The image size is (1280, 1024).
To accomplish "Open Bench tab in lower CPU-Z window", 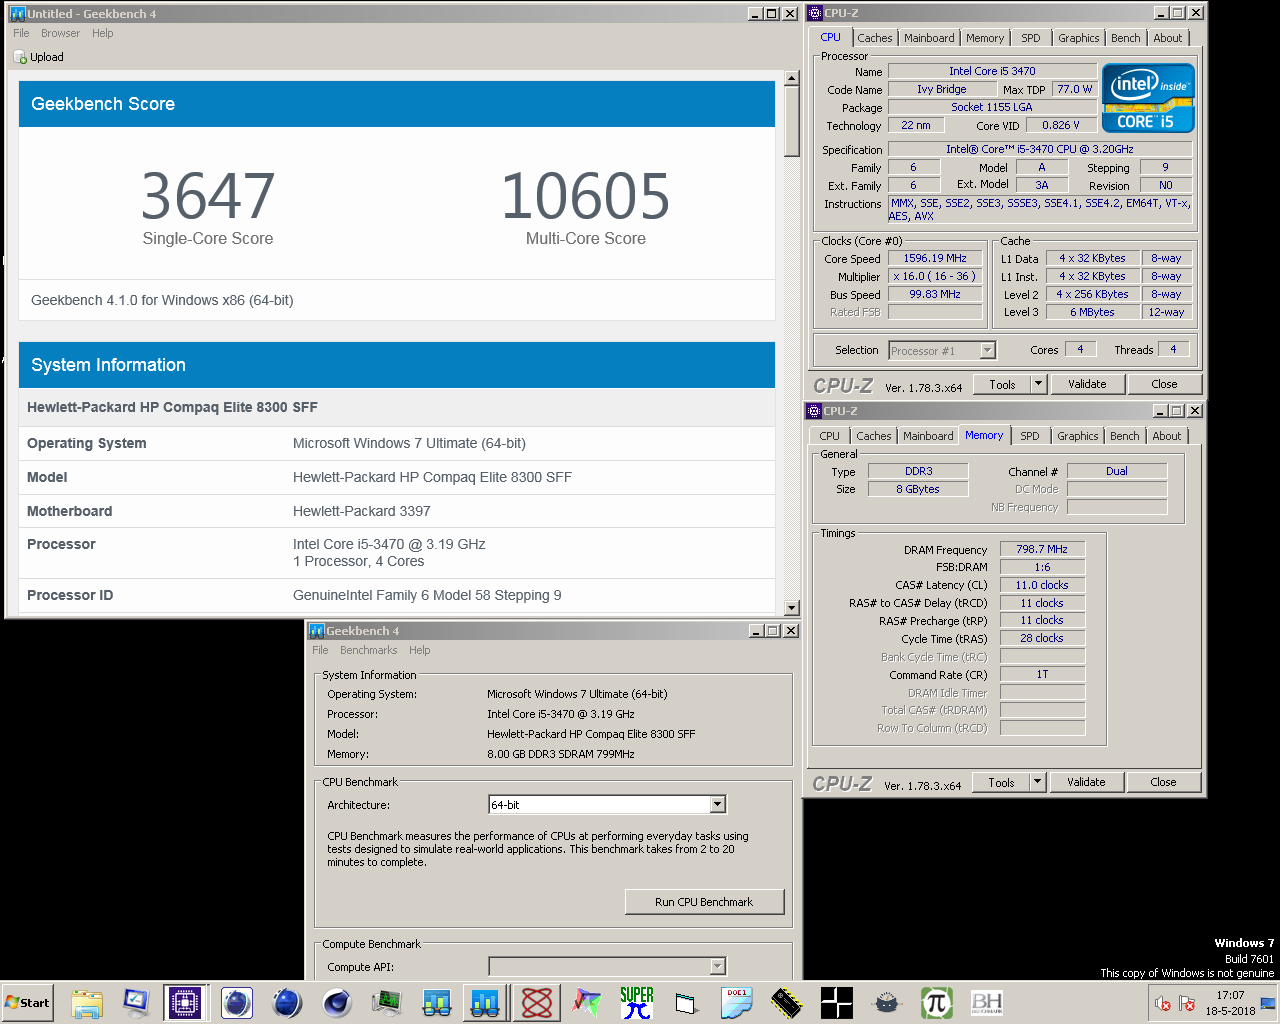I will [x=1124, y=436].
